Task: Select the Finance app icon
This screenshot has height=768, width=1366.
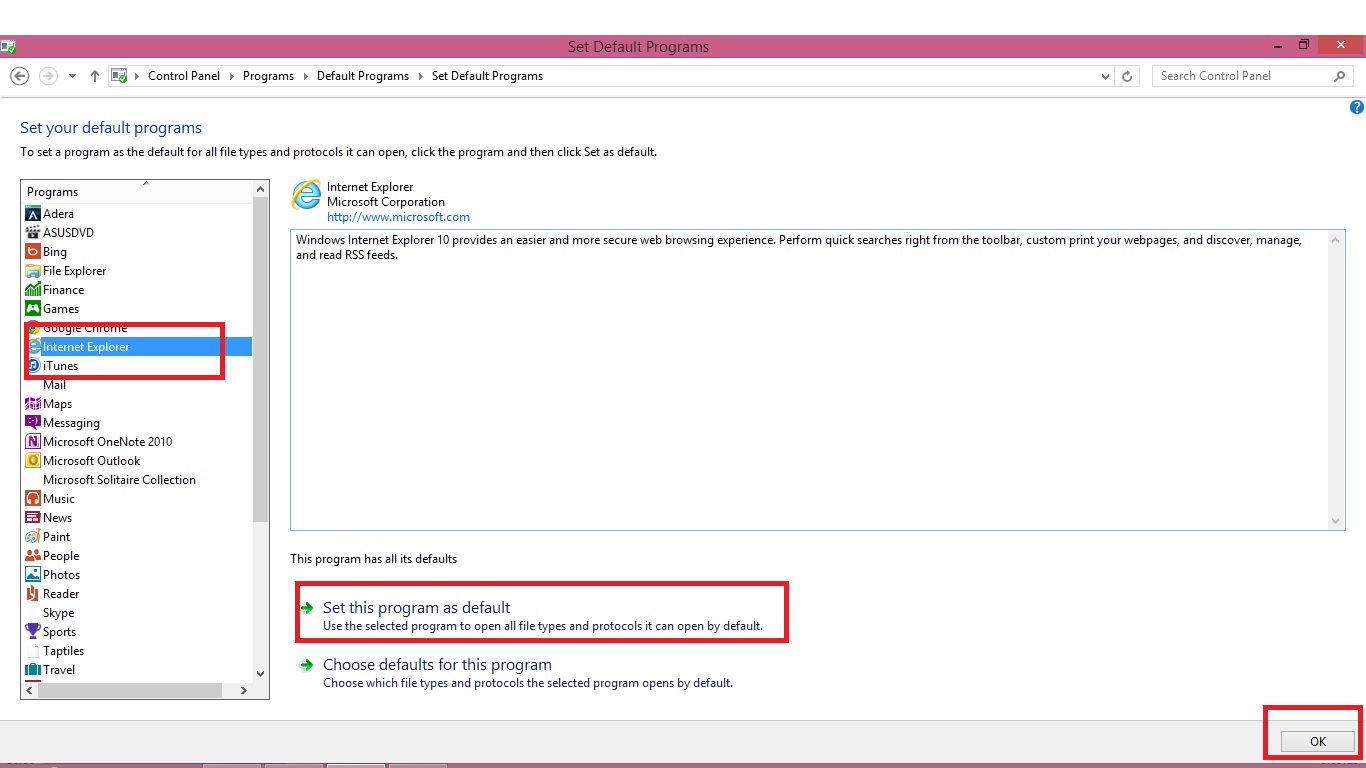Action: click(33, 290)
